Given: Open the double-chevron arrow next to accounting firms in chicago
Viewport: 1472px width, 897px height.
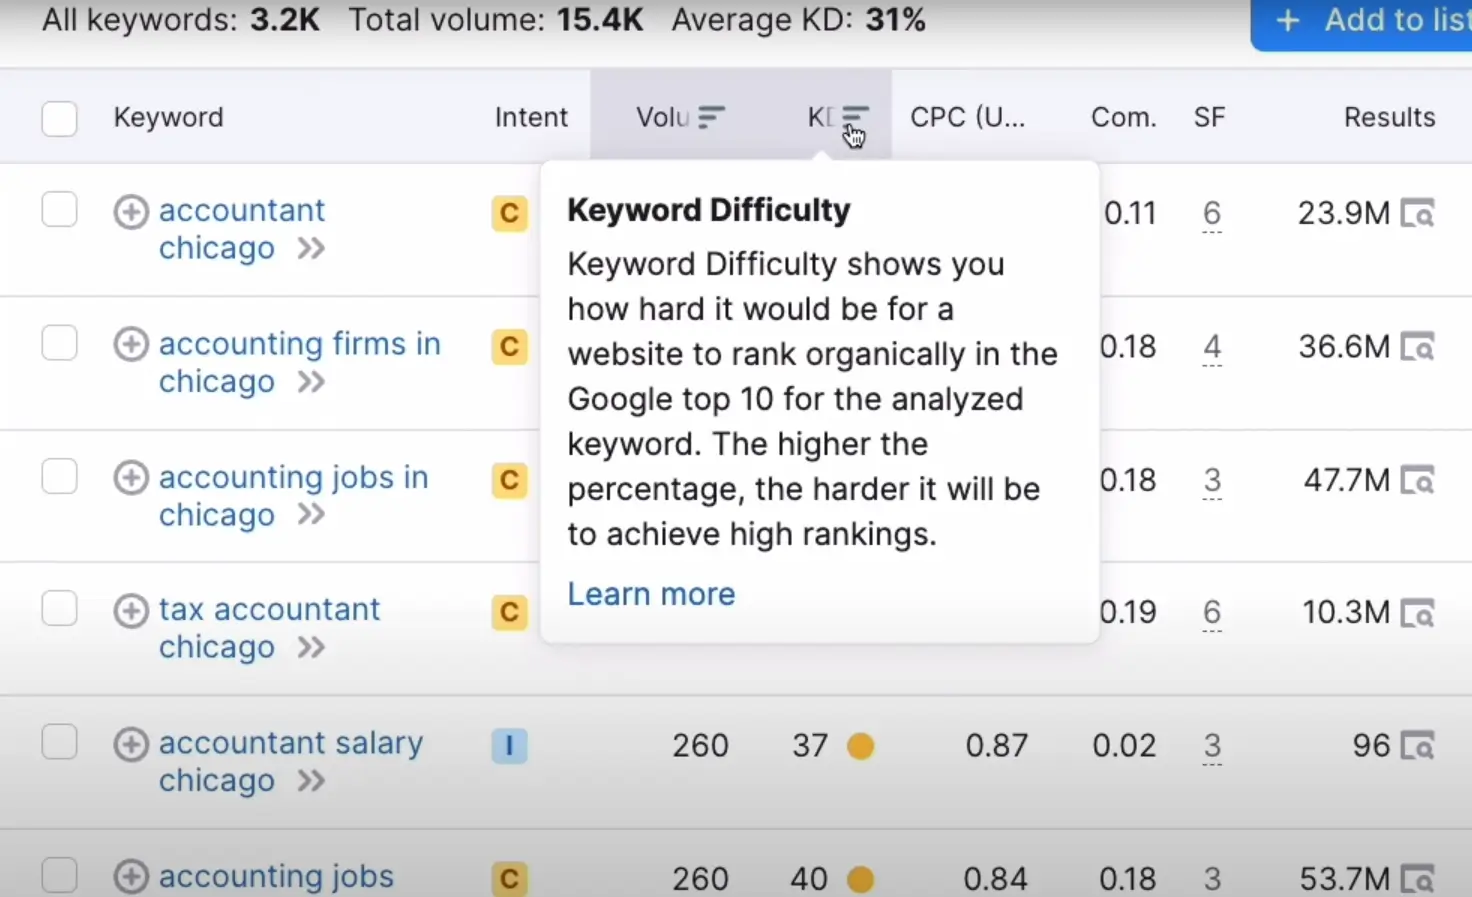Looking at the screenshot, I should pyautogui.click(x=313, y=382).
